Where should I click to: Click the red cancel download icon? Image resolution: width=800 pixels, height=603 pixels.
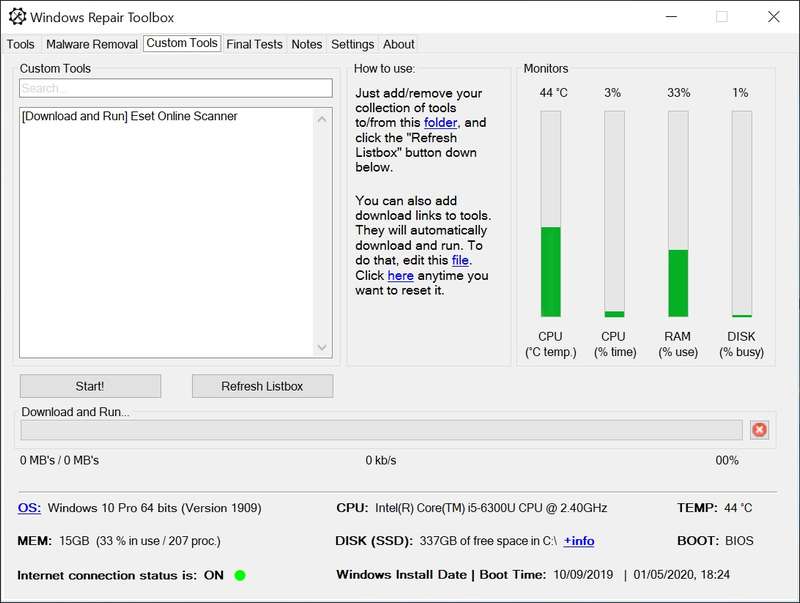(x=759, y=430)
